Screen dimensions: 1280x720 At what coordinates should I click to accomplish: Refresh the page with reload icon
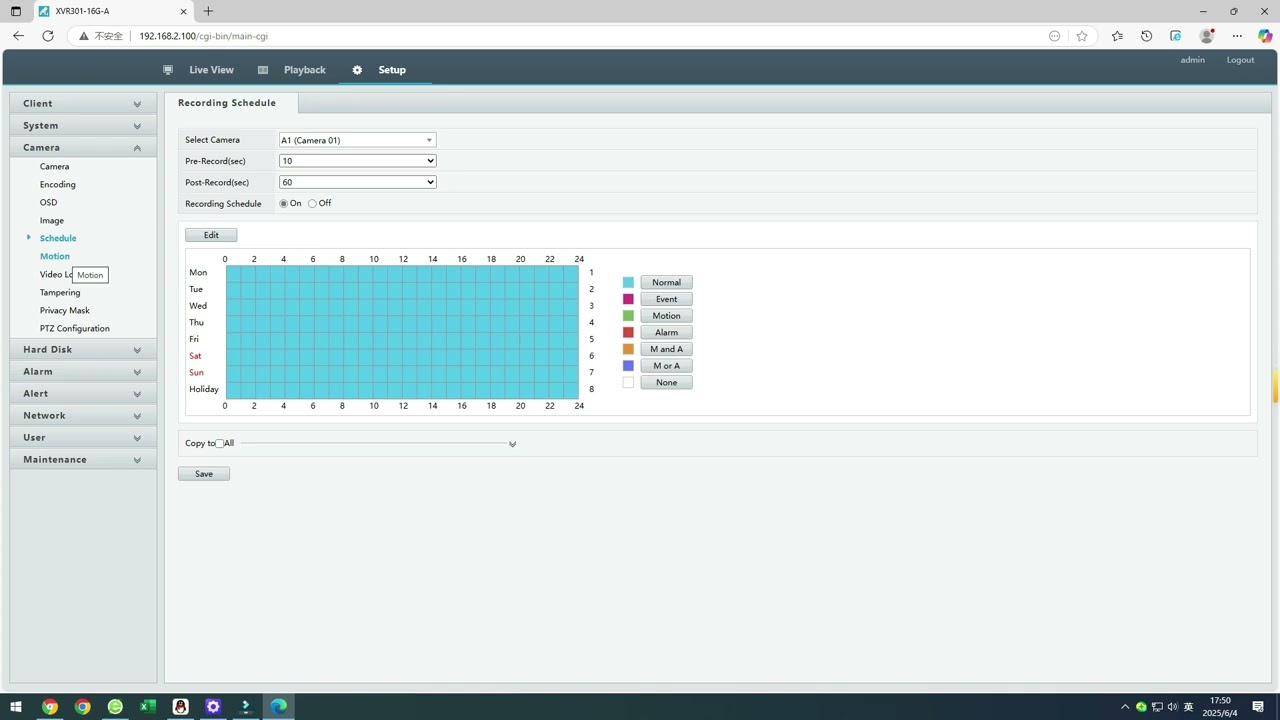(48, 36)
